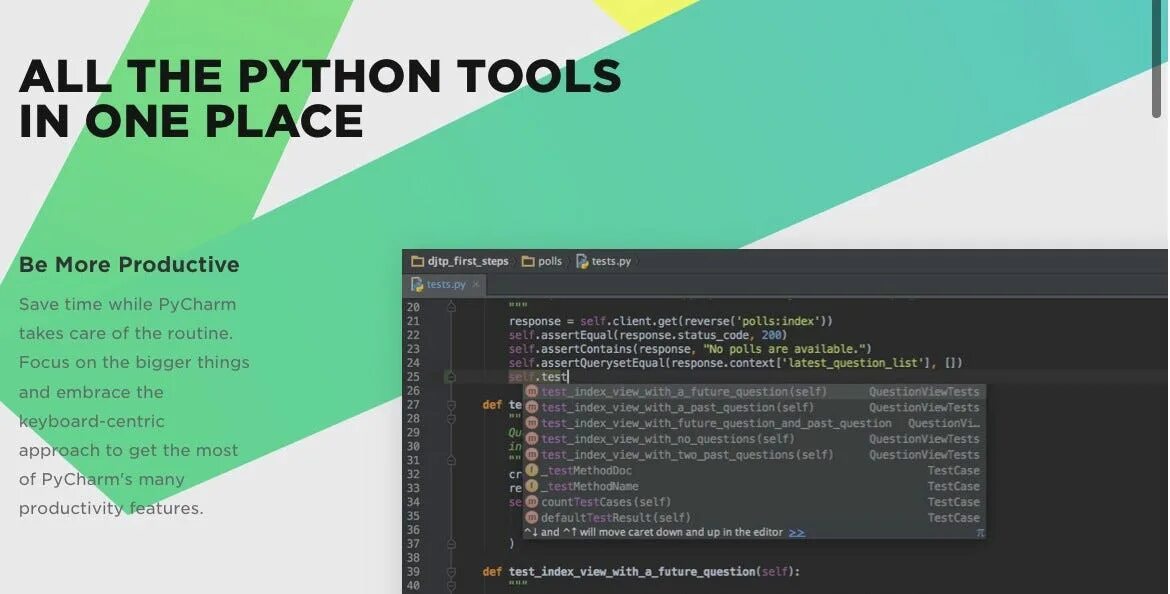Click def test_index_view_with_a_future_question on line 39
1170x594 pixels.
point(641,572)
